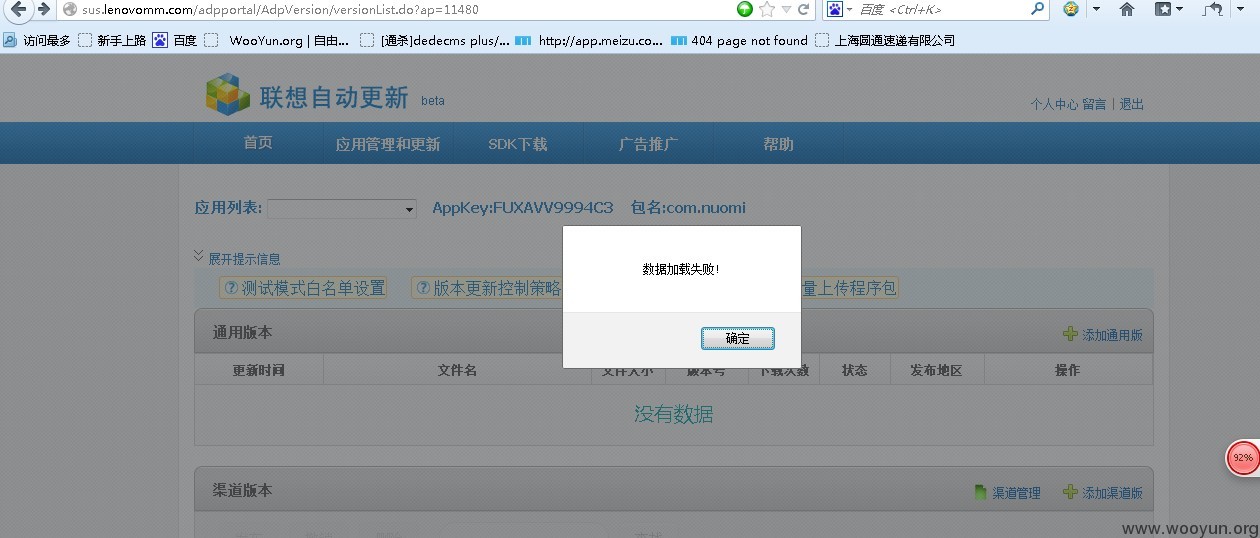Click the 操作 column header
This screenshot has width=1260, height=538.
tap(1068, 370)
